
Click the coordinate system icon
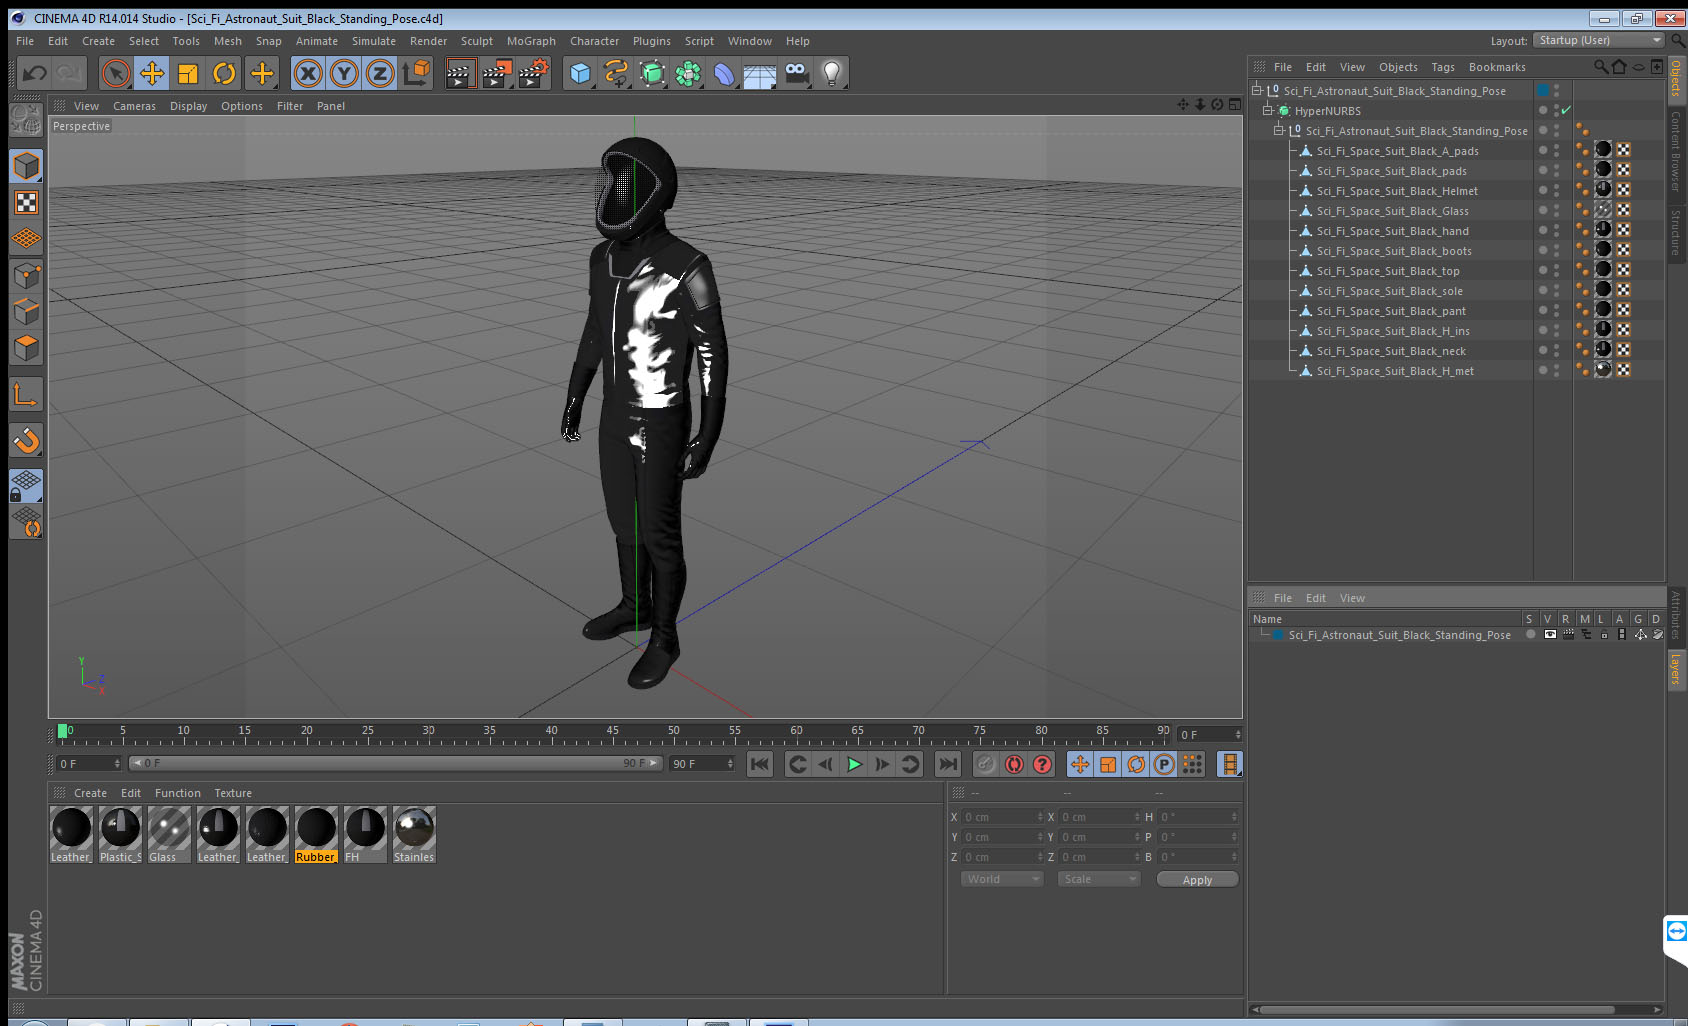416,73
